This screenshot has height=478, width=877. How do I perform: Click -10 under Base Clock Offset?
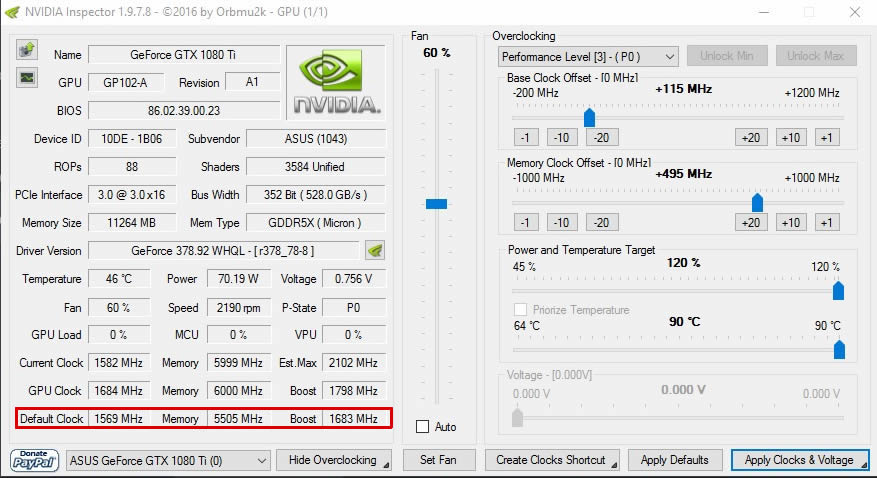tap(562, 137)
